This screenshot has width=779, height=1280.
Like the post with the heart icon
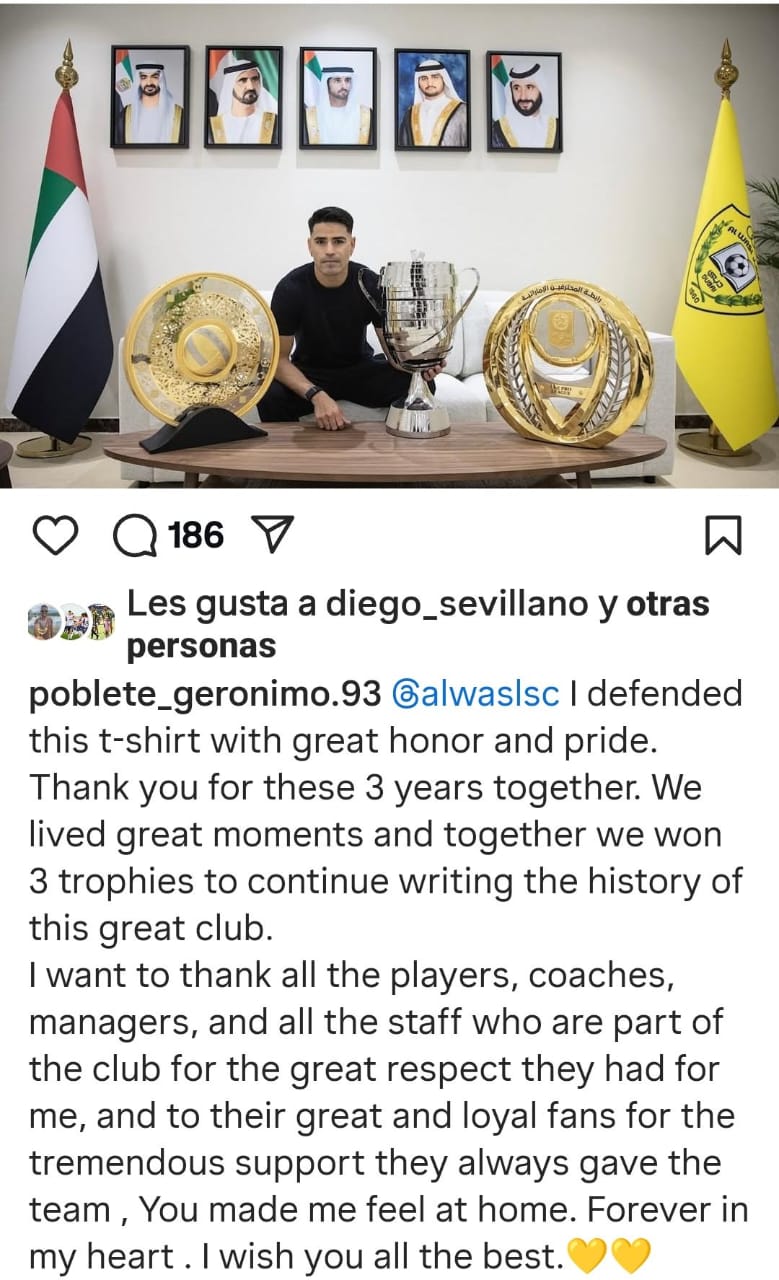coord(55,536)
